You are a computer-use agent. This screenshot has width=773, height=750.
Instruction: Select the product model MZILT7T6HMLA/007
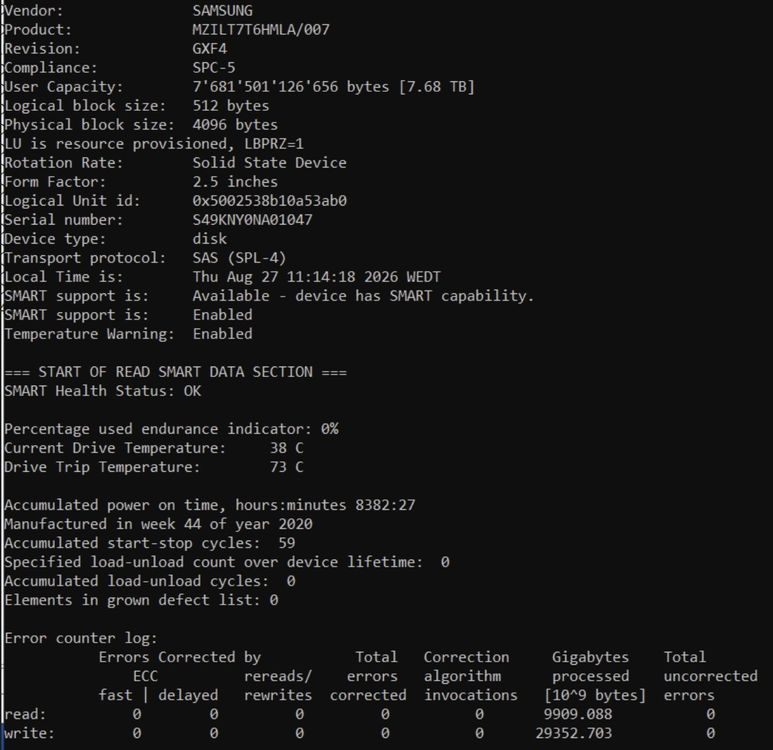coord(261,30)
